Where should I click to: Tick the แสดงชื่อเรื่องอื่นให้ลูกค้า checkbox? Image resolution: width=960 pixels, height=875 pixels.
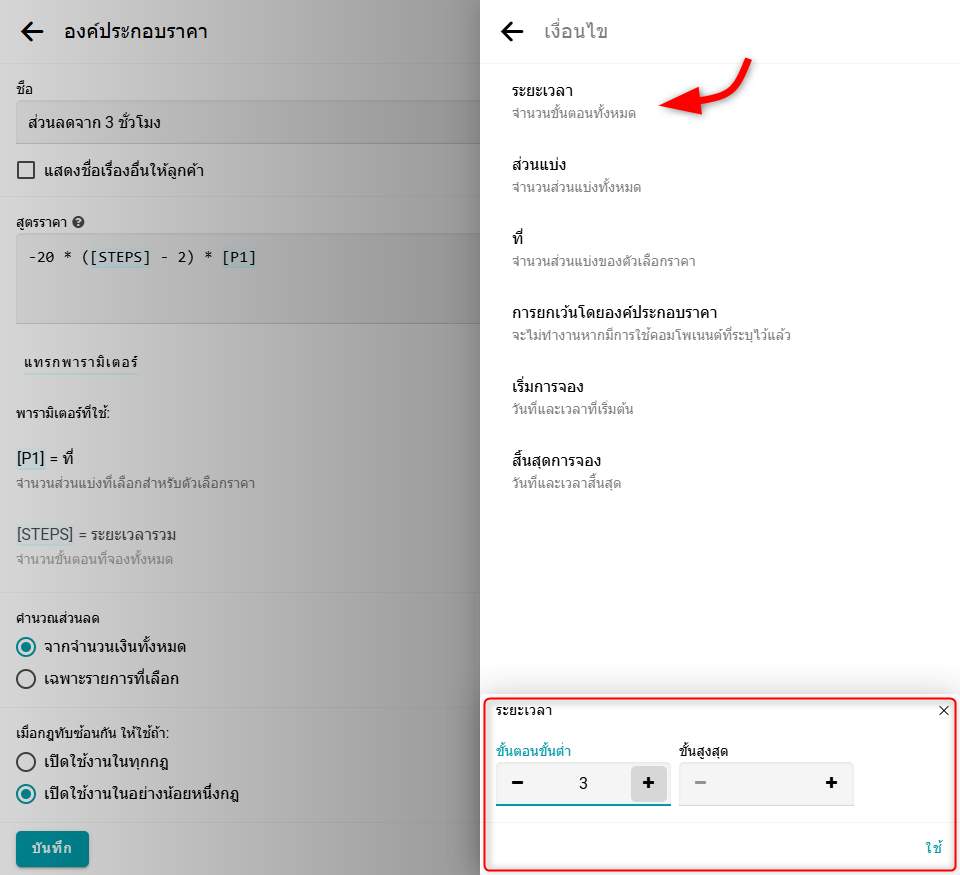[27, 170]
